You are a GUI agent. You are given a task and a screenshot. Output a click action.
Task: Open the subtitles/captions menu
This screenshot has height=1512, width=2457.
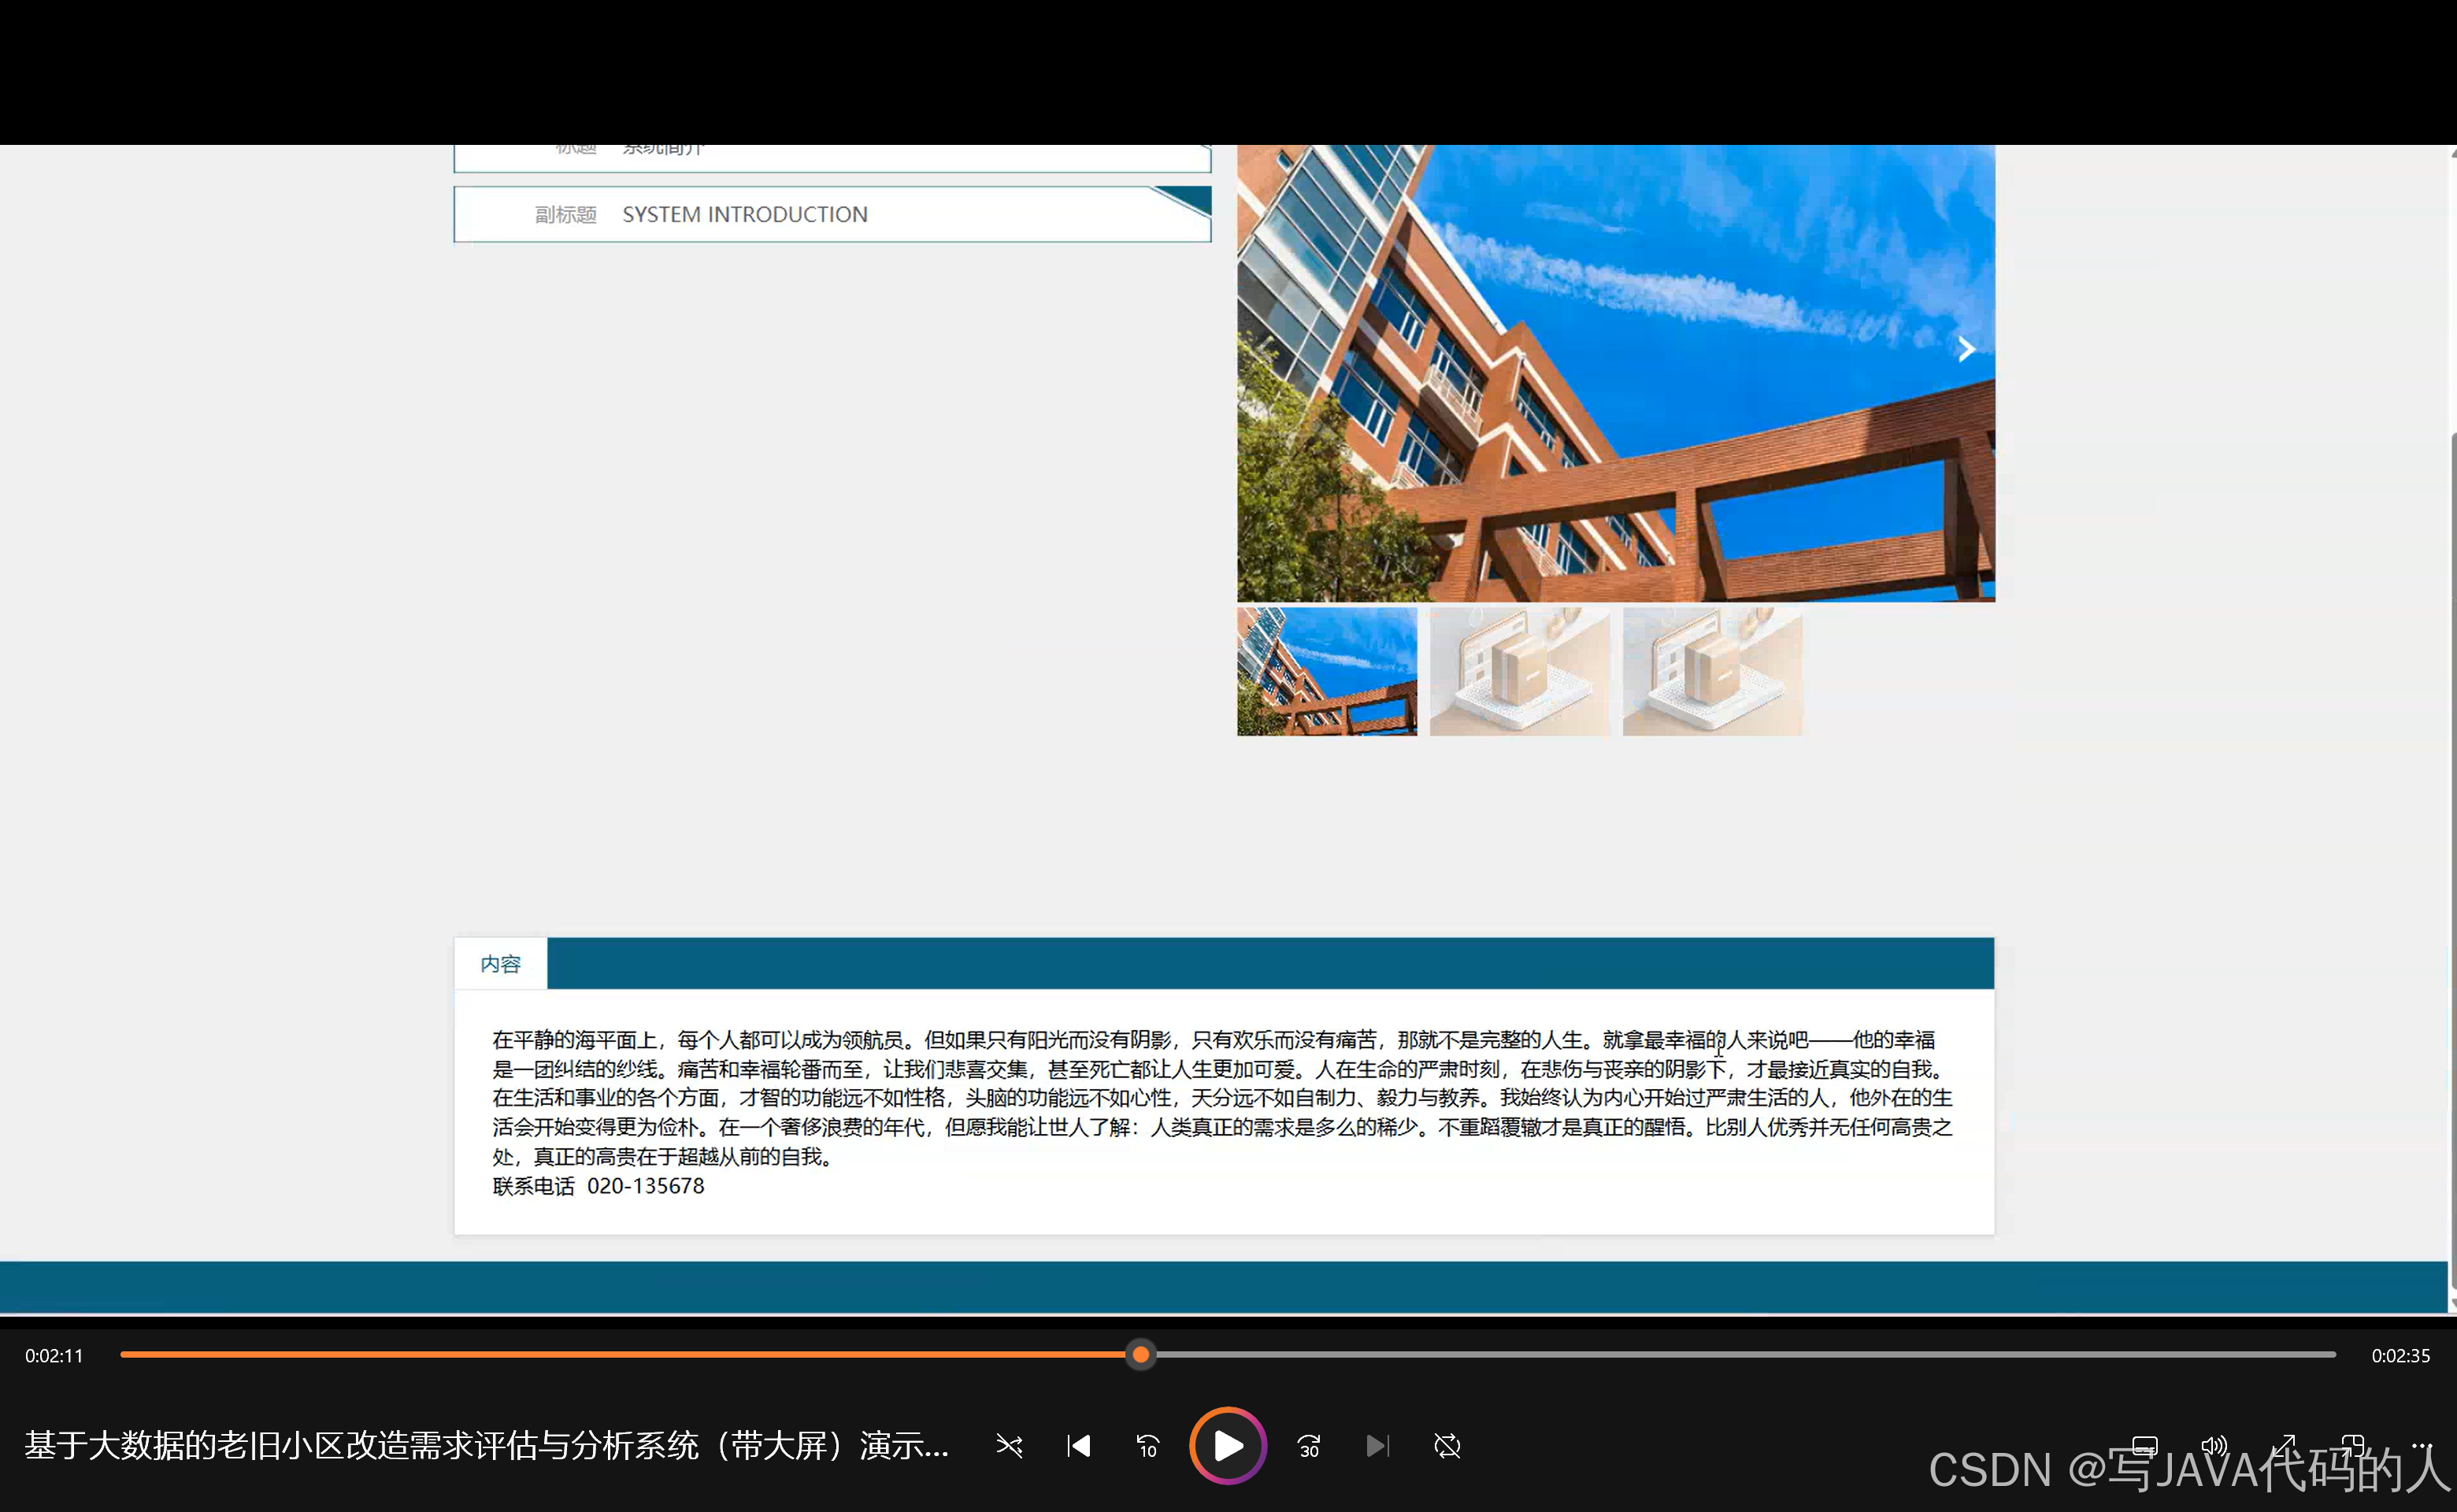2145,1445
